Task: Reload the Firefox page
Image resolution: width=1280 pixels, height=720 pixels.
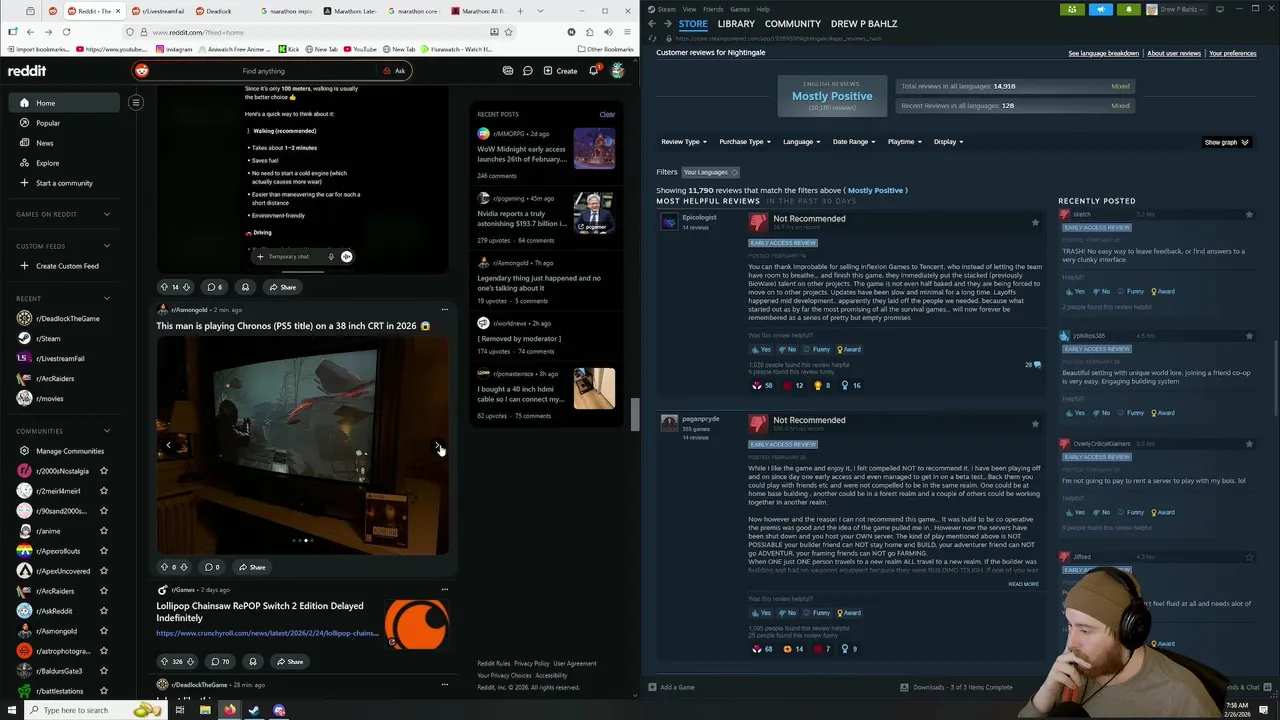Action: 66,32
